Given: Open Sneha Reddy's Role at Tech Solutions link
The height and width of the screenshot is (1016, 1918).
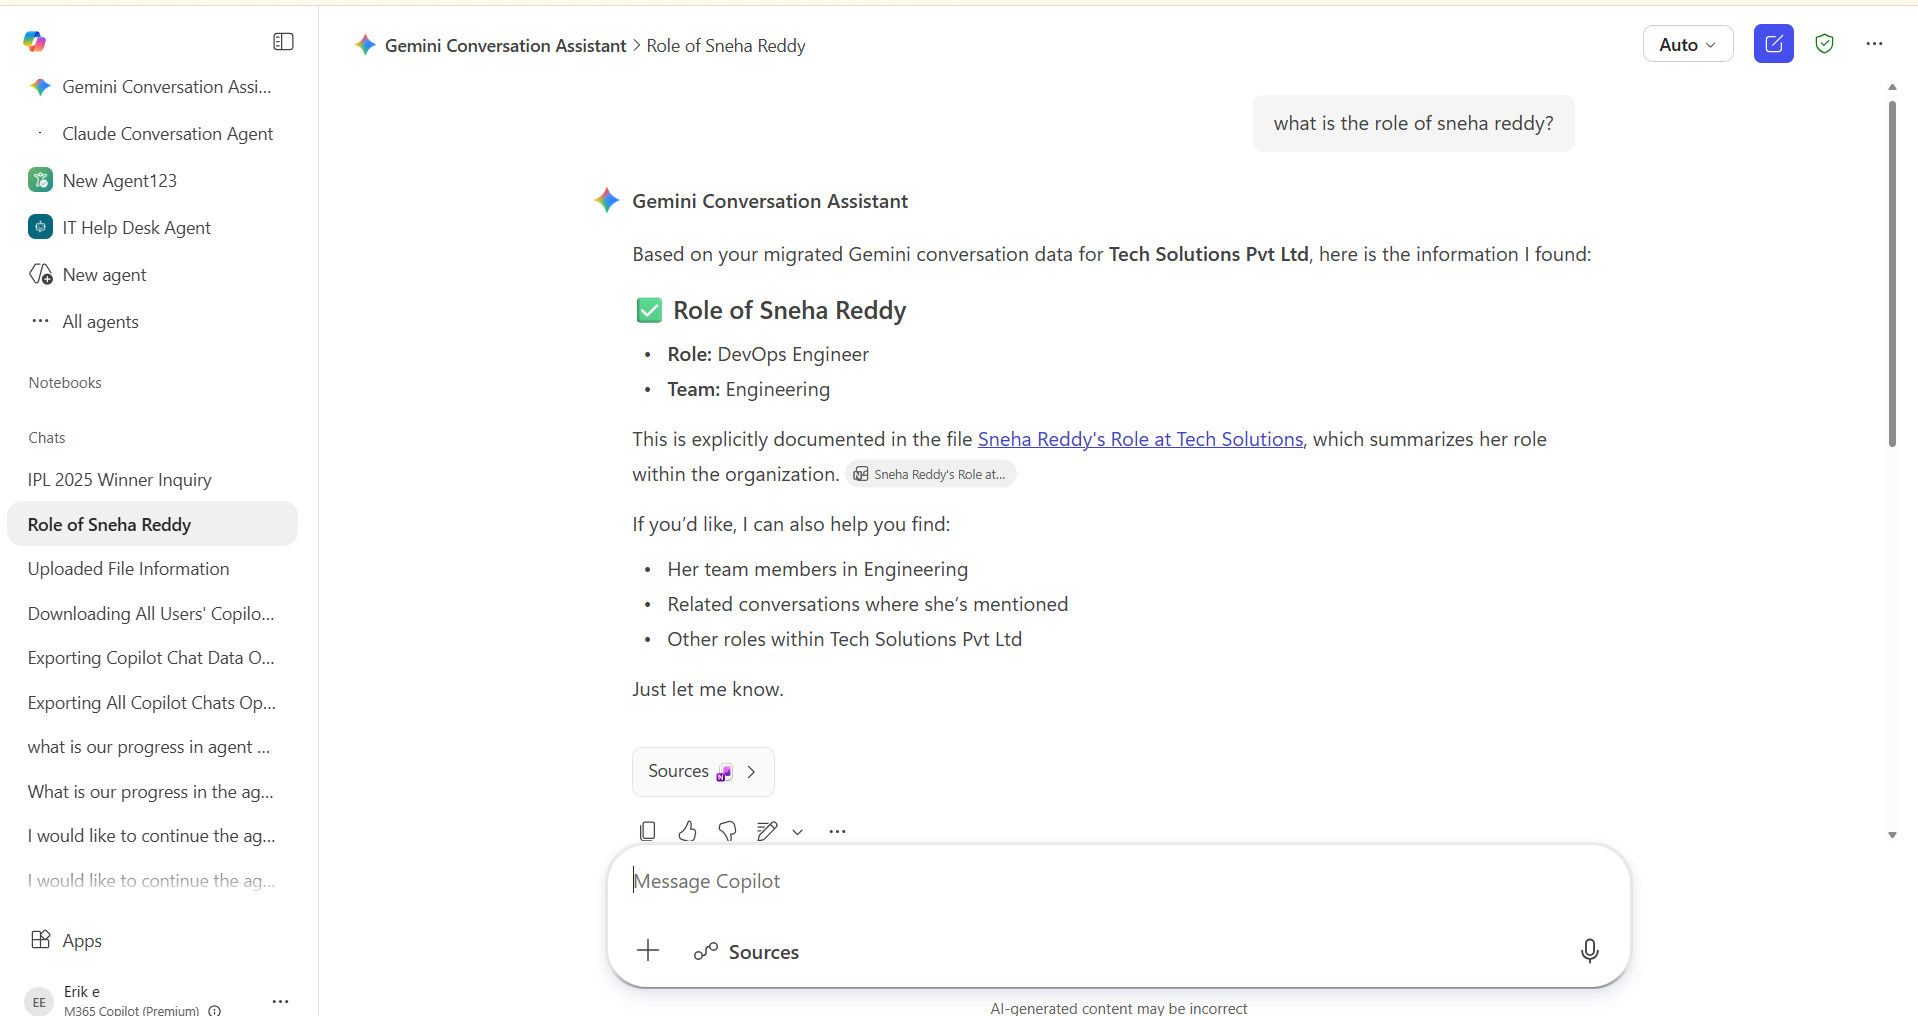Looking at the screenshot, I should coord(1140,439).
